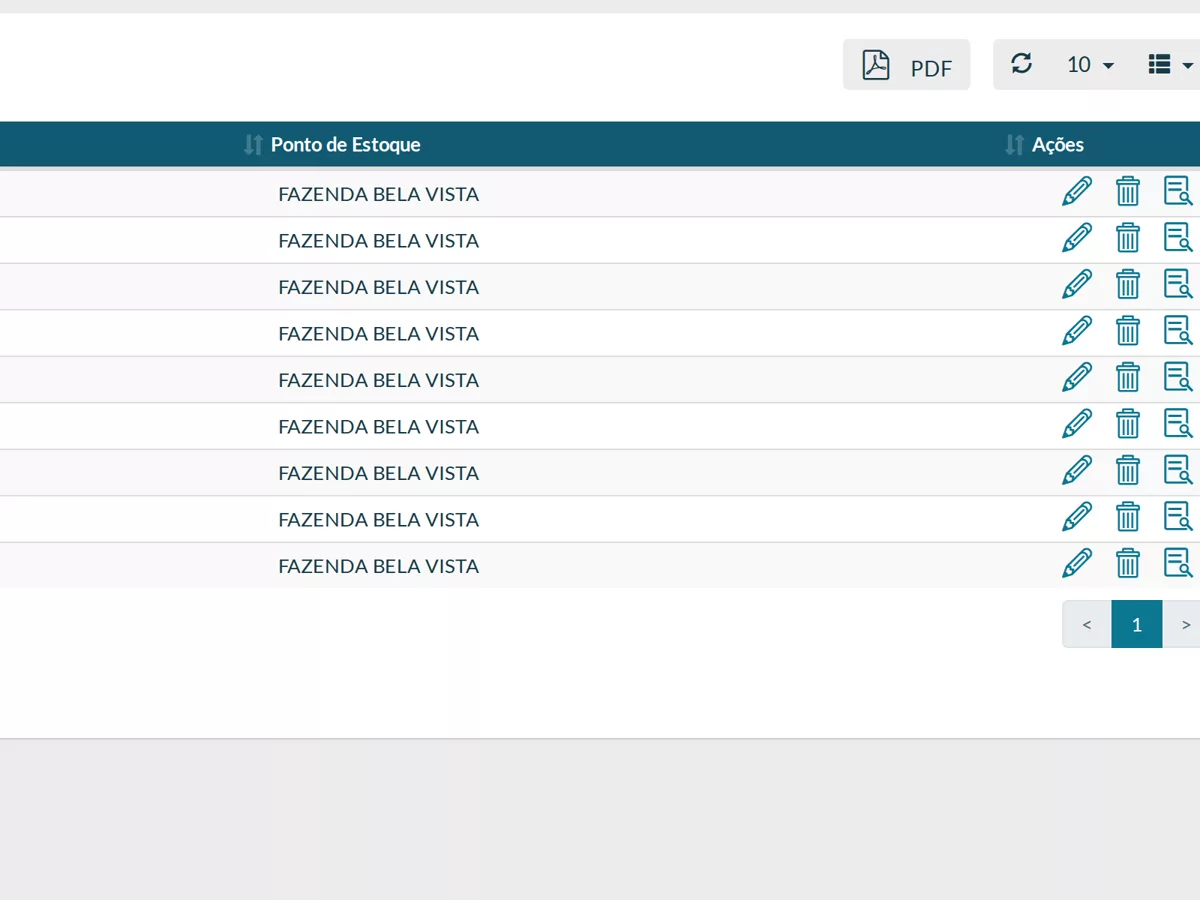
Task: Click the pencil icon in the second row
Action: click(1077, 238)
